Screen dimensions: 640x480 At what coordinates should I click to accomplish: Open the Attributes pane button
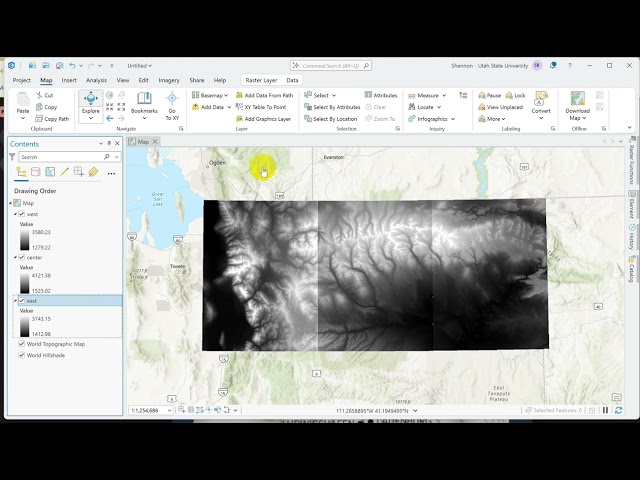pyautogui.click(x=380, y=95)
